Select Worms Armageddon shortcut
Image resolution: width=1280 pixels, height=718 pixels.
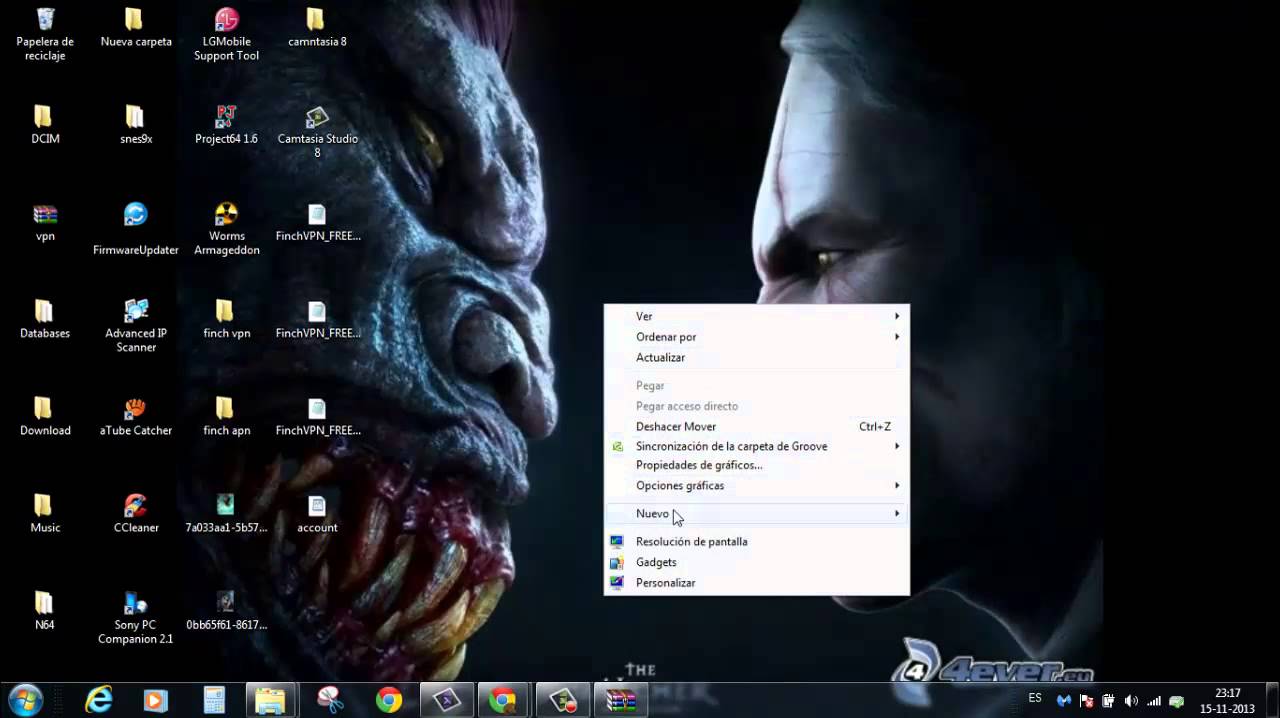pos(227,228)
